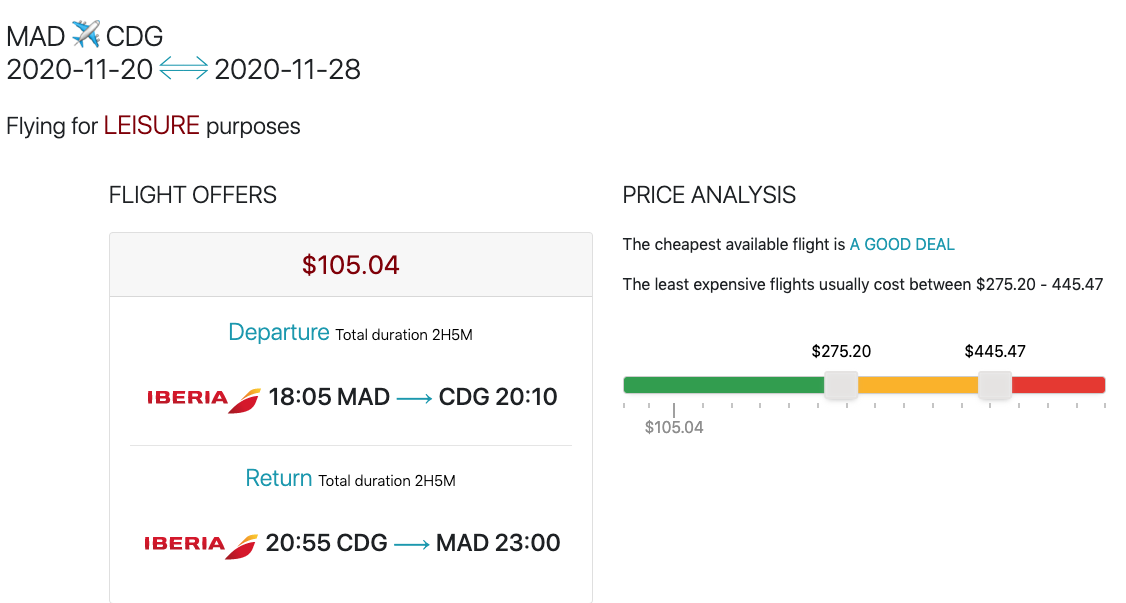Viewport: 1126px width, 603px height.
Task: Click the Iberia logo on the return flight
Action: coord(201,544)
